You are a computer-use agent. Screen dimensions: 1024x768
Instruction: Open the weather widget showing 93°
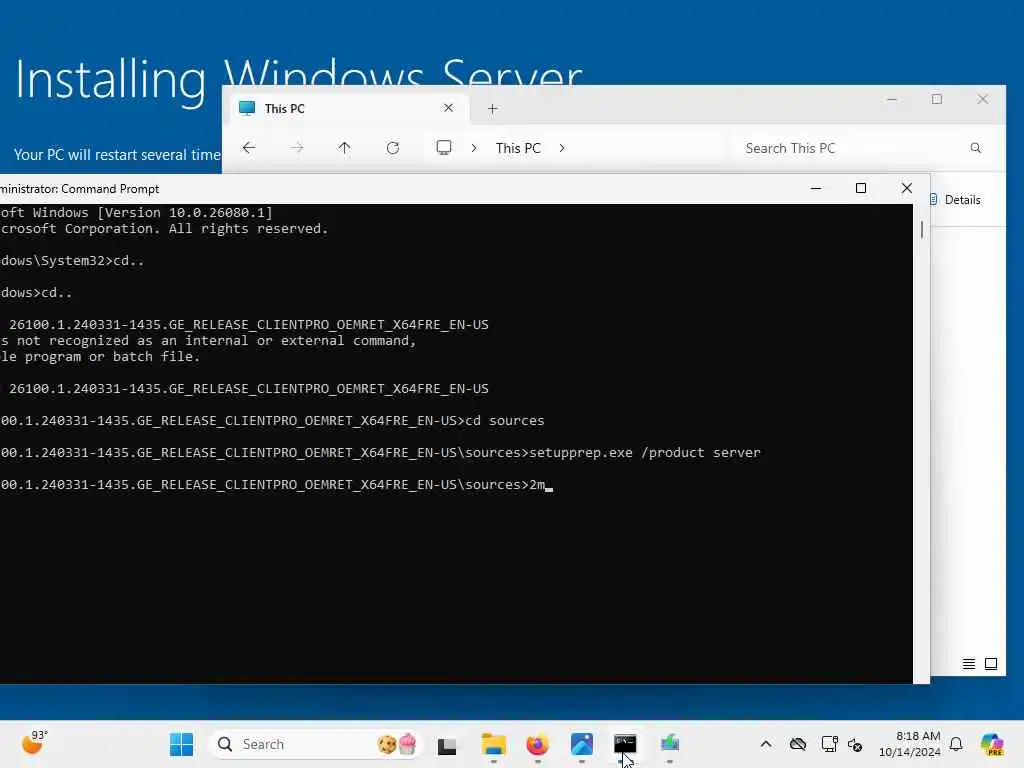click(35, 743)
